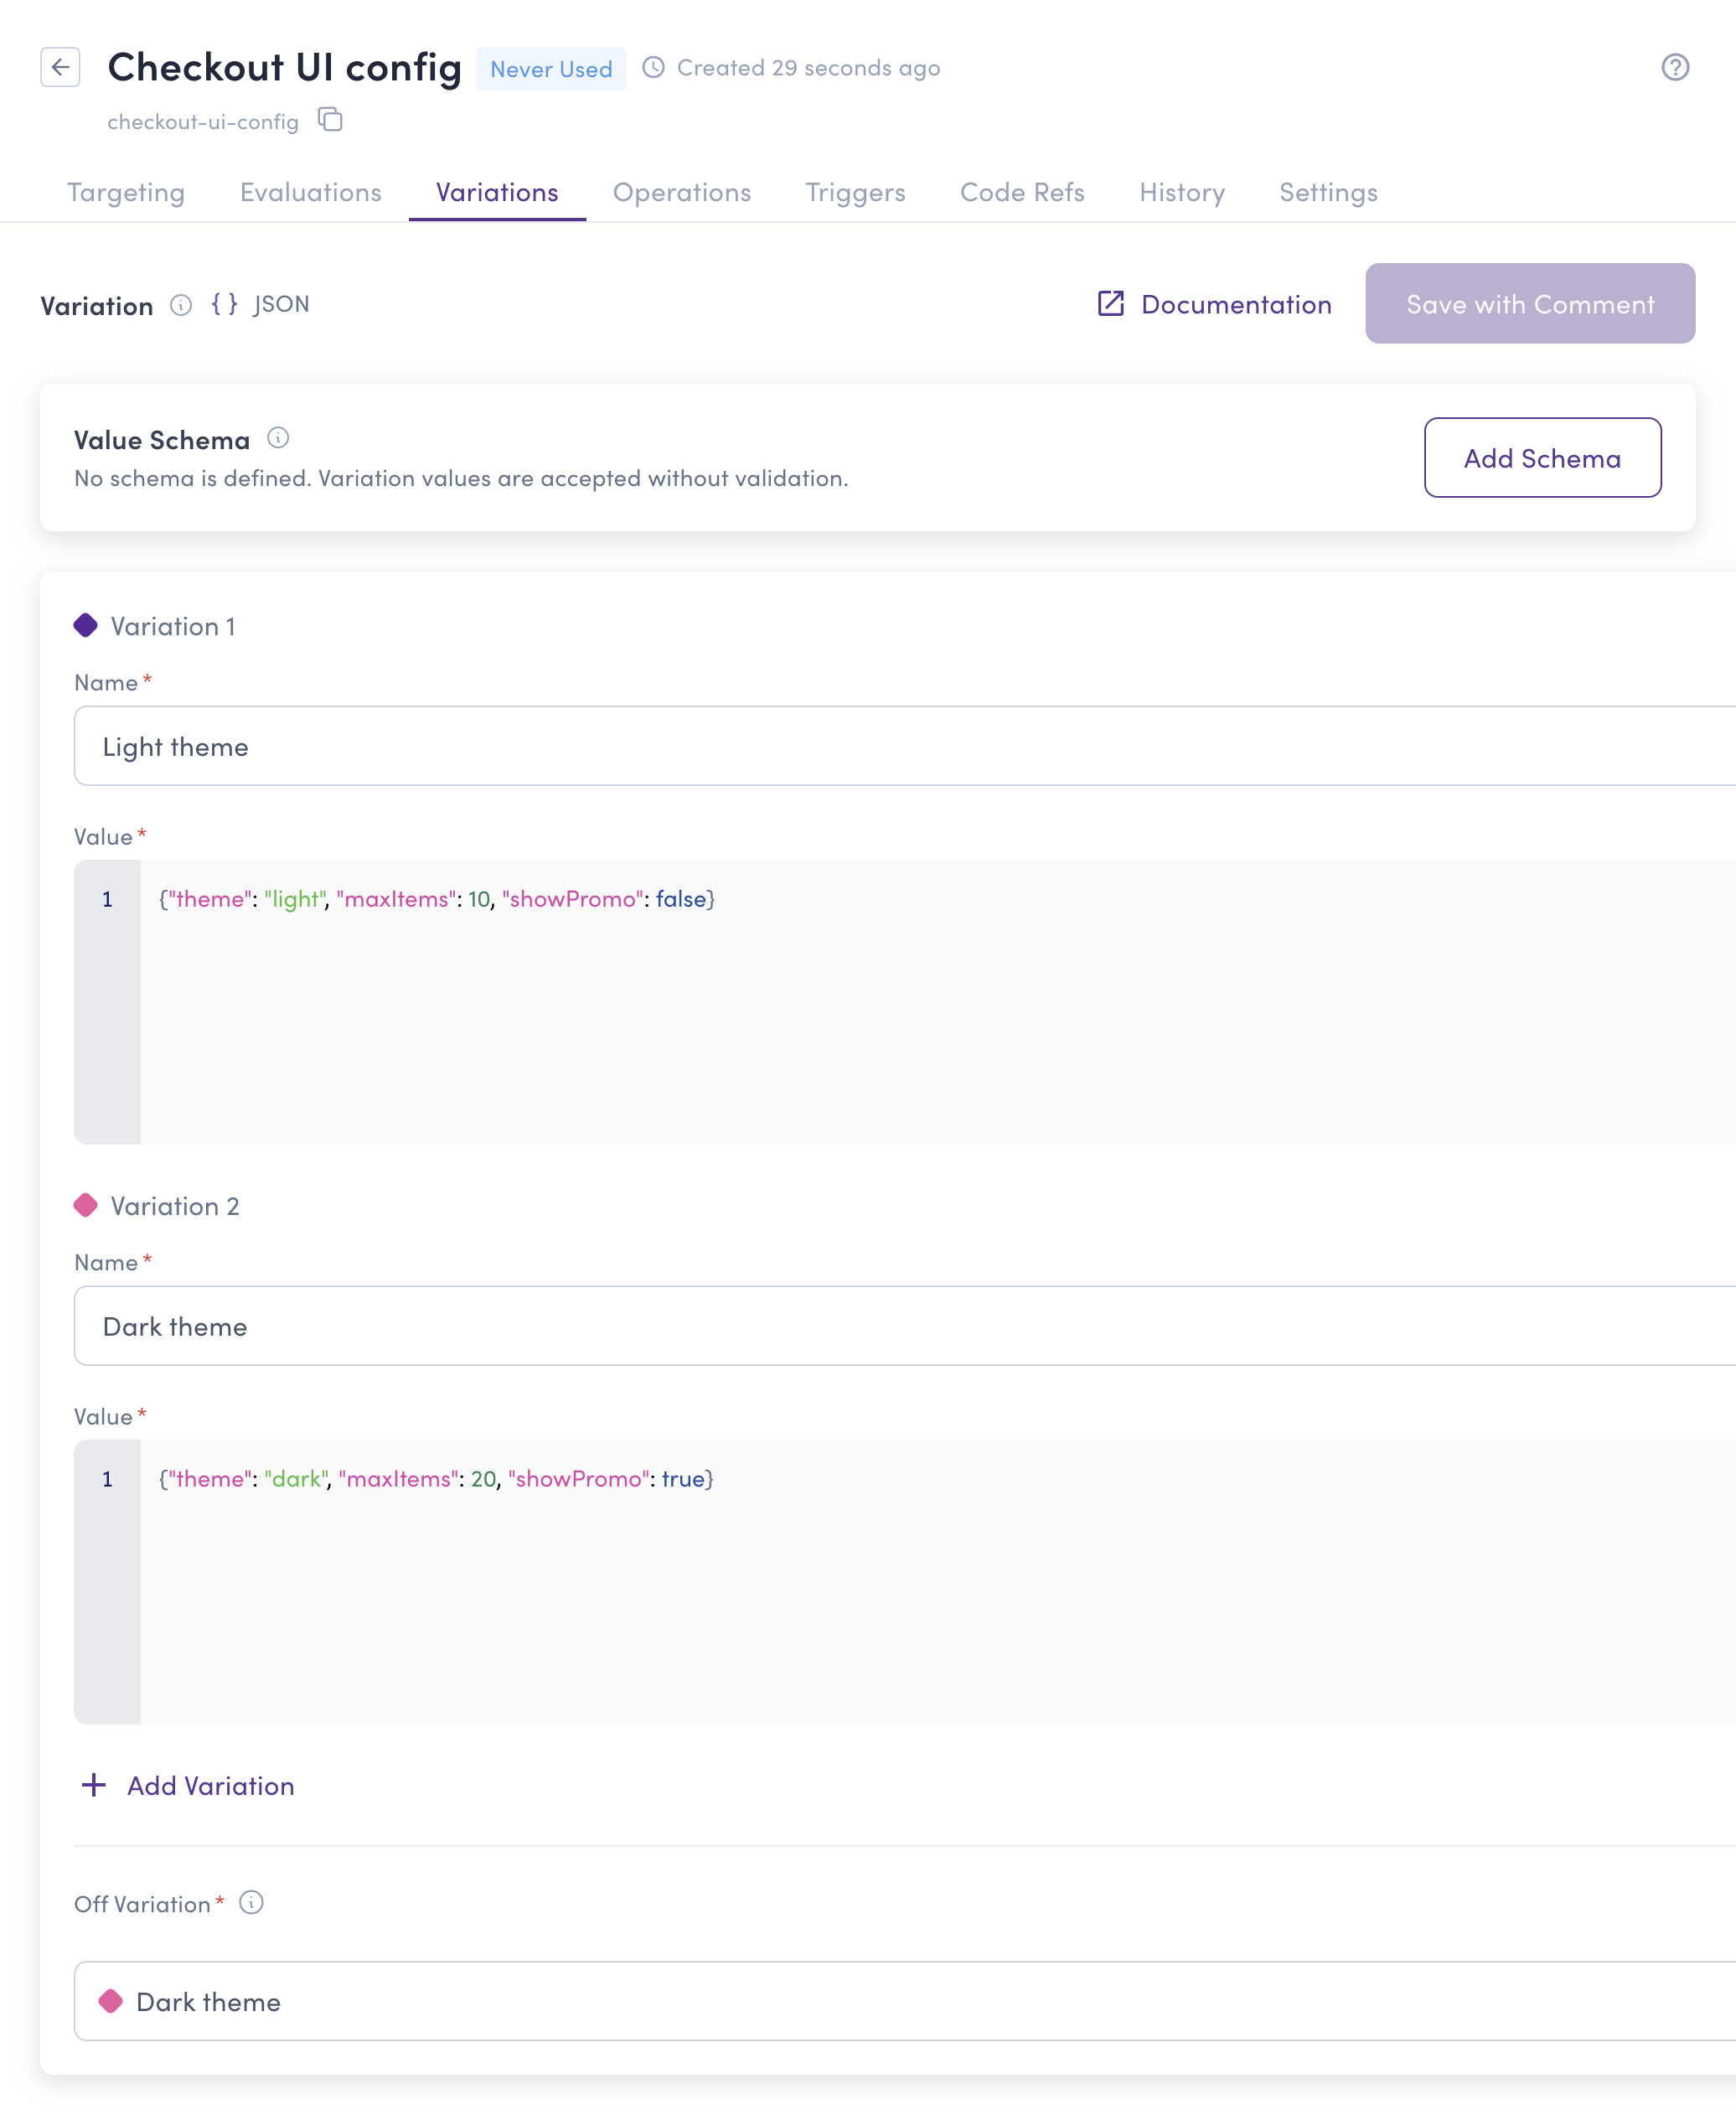Click the JSON type label
1736x2115 pixels.
[281, 304]
